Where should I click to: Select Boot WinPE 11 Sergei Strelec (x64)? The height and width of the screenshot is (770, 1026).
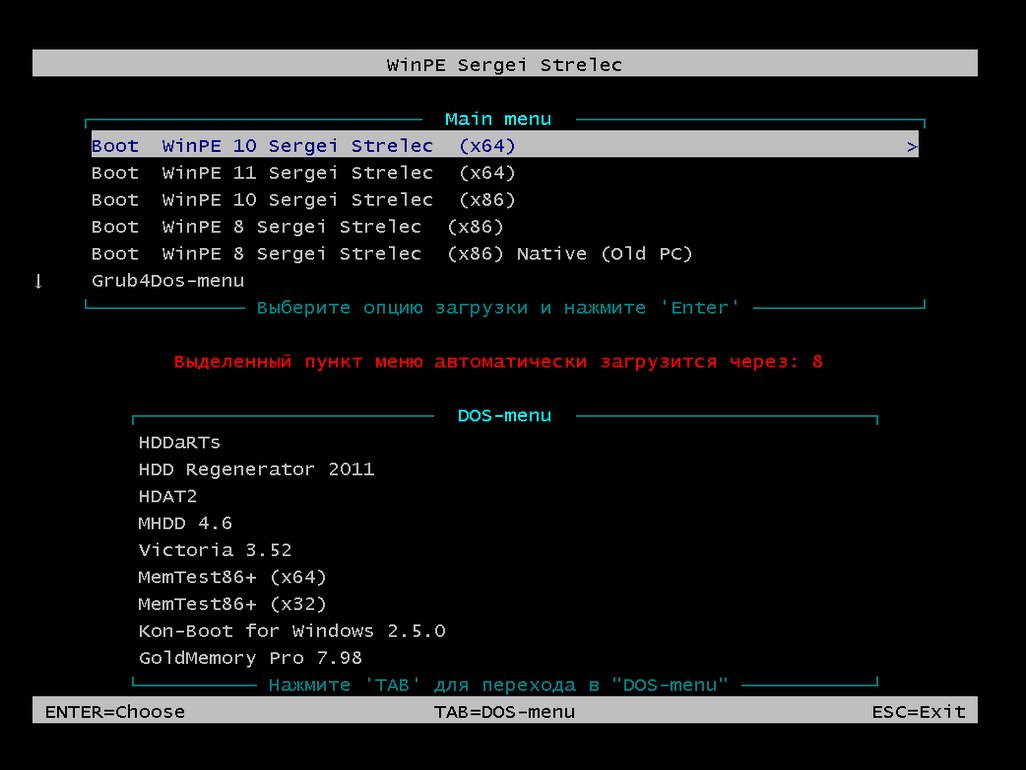point(303,173)
